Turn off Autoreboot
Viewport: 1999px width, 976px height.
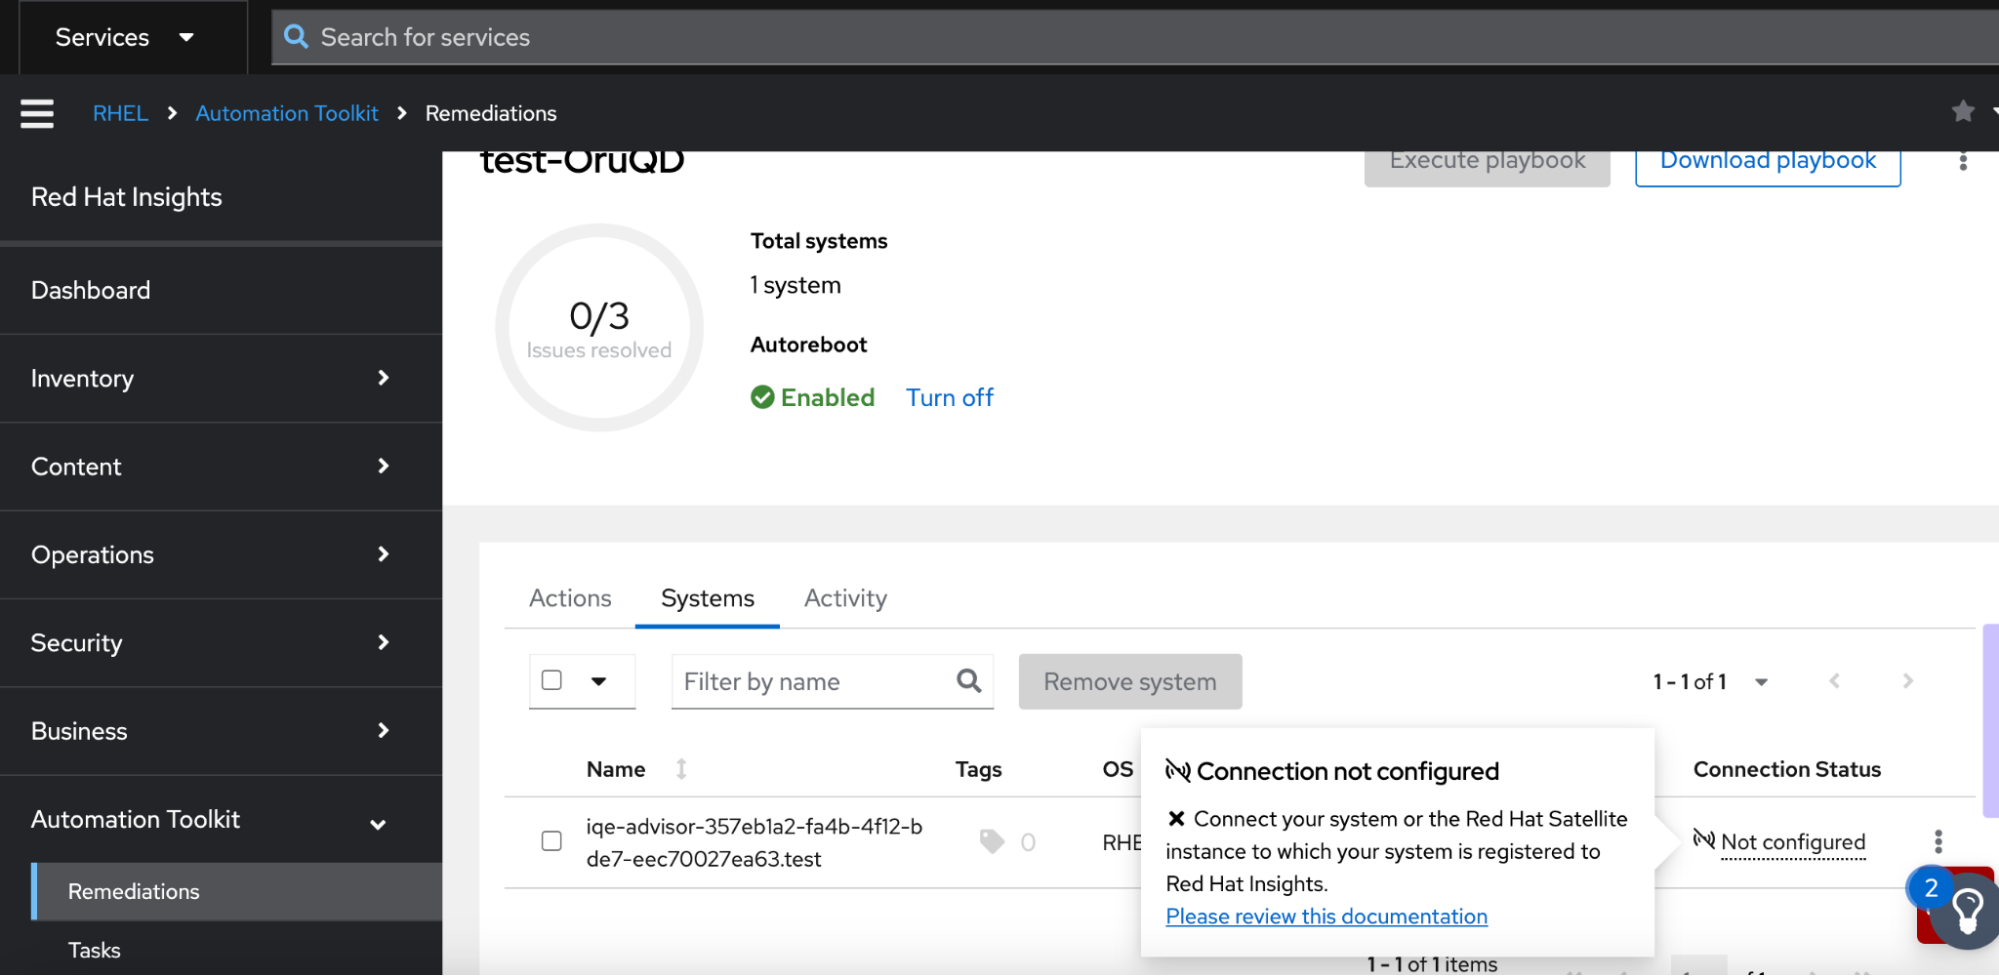click(949, 398)
